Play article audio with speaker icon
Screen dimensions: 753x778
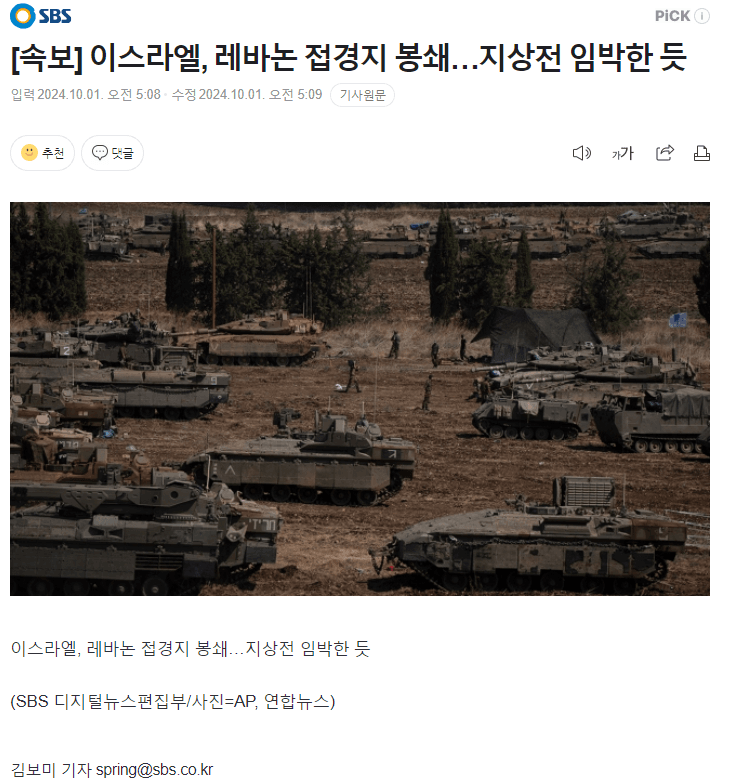coord(581,153)
